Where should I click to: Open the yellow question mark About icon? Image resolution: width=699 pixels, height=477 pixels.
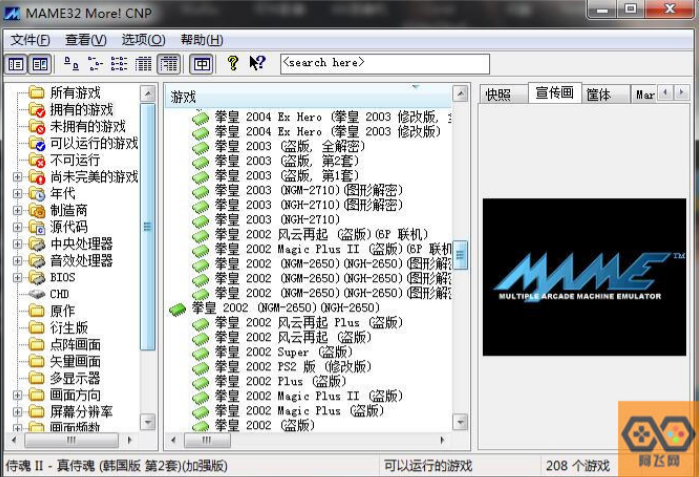point(233,63)
